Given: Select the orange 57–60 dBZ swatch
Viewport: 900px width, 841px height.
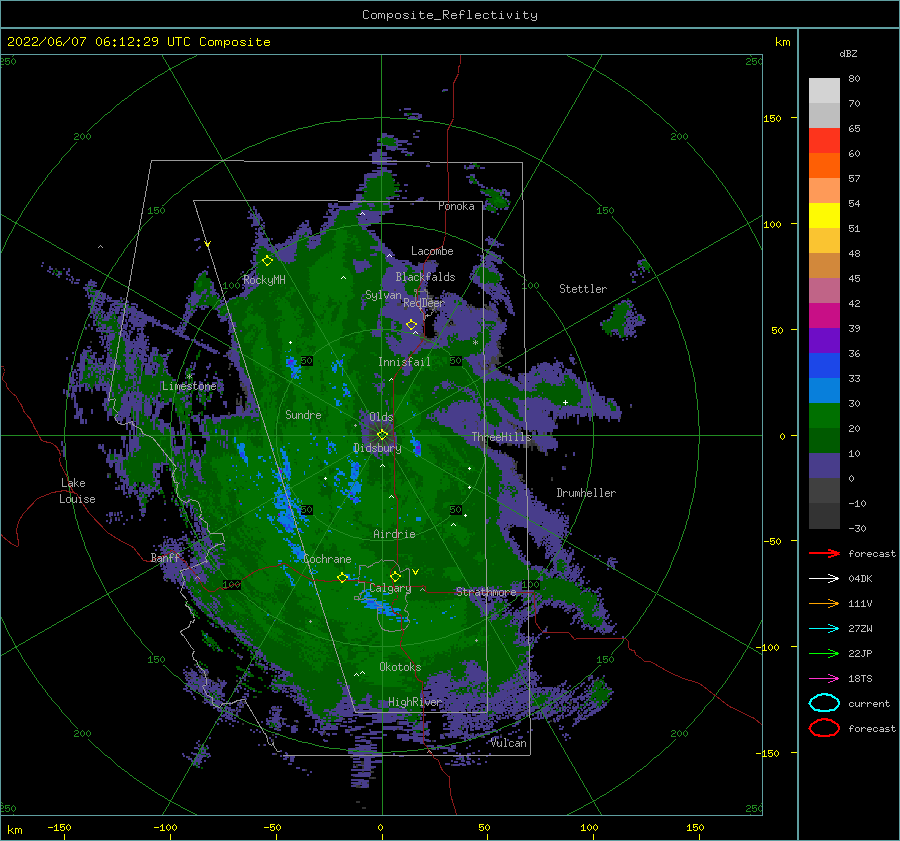Looking at the screenshot, I should [x=824, y=165].
